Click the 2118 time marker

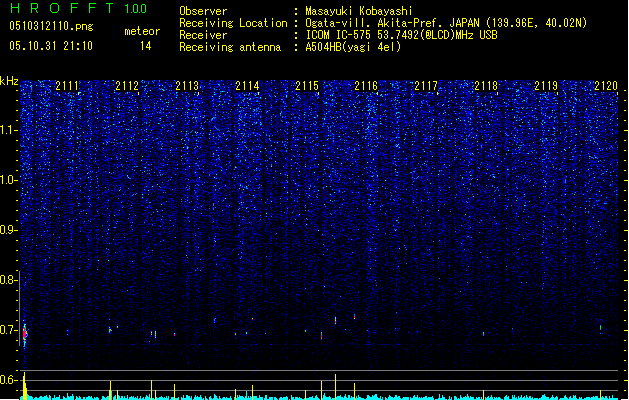[x=486, y=86]
